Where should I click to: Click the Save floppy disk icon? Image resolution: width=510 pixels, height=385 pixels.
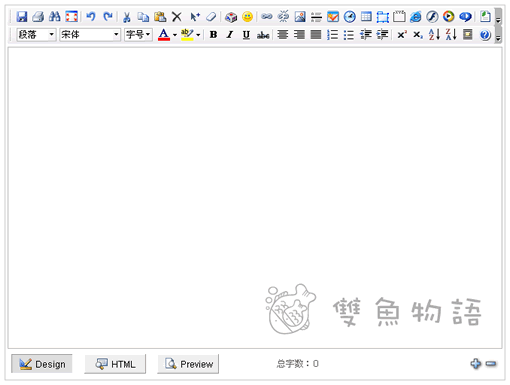(x=22, y=16)
